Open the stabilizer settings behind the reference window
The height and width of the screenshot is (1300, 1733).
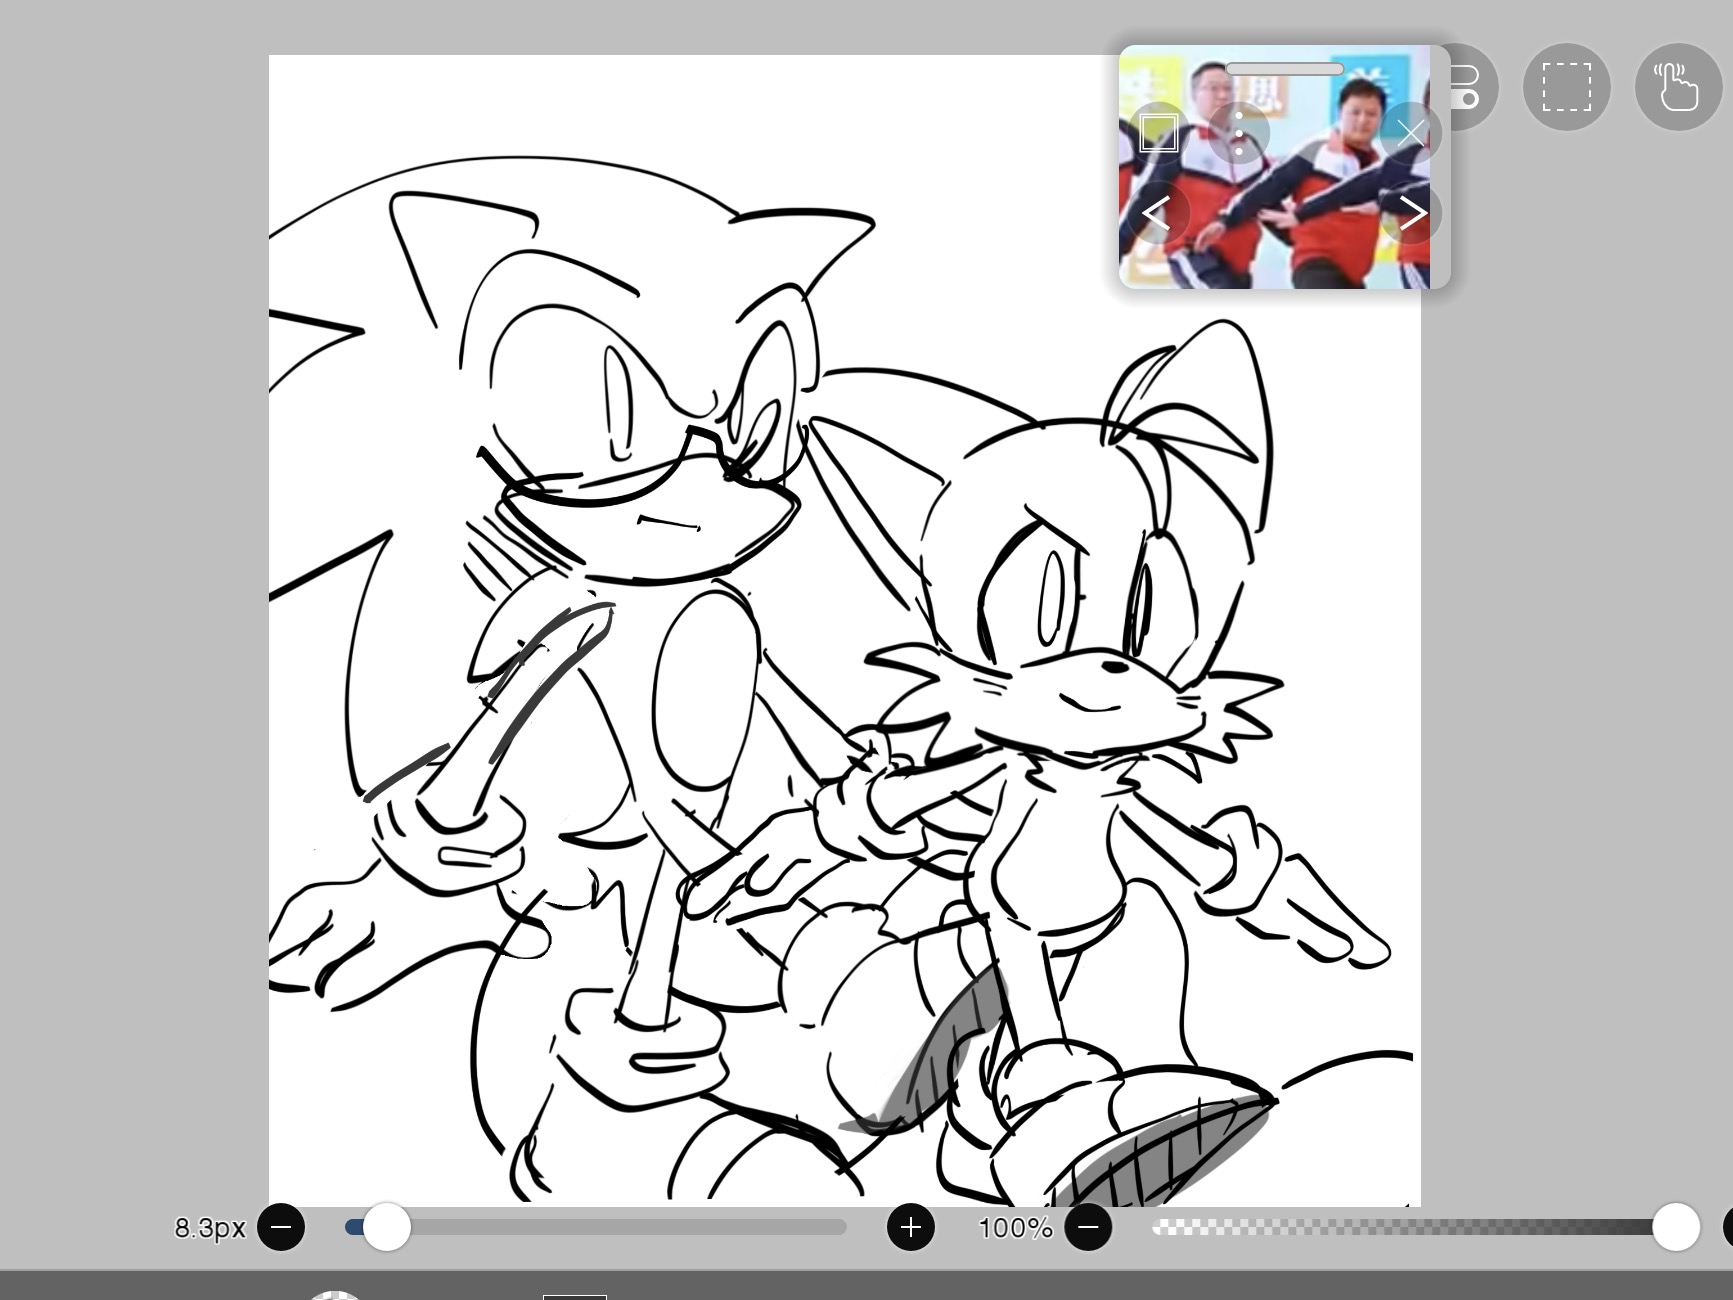point(1465,87)
